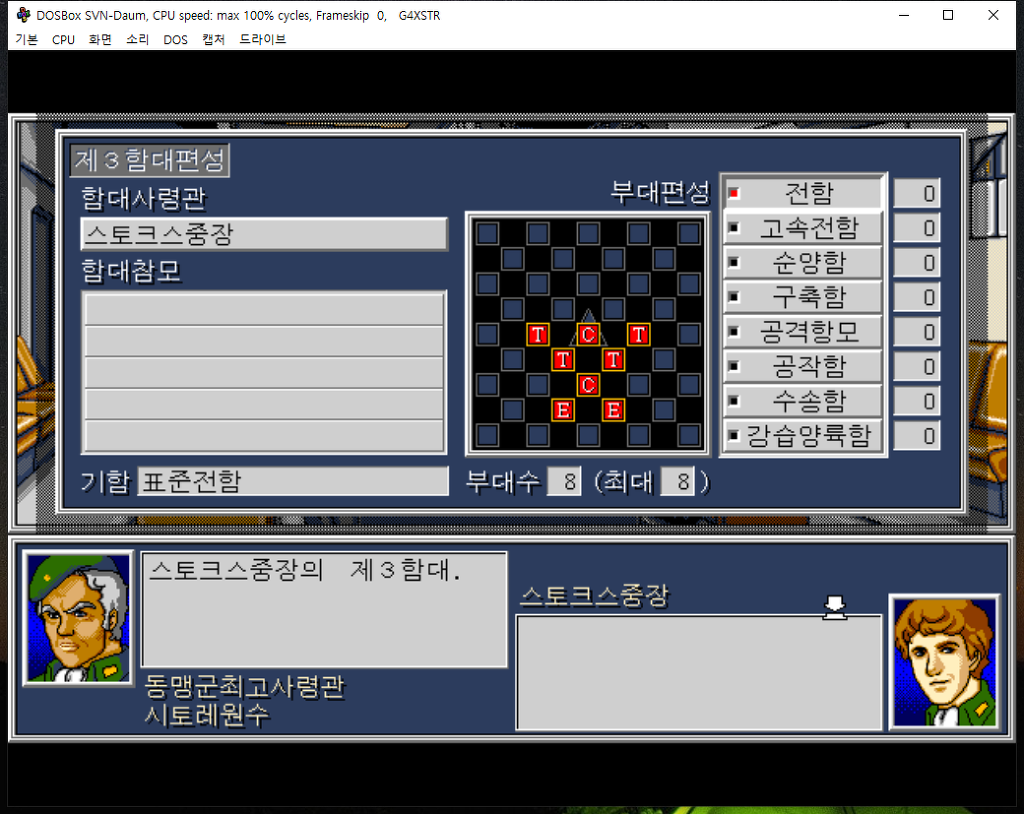
Task: Click the flagship field 표준전함
Action: click(x=293, y=481)
